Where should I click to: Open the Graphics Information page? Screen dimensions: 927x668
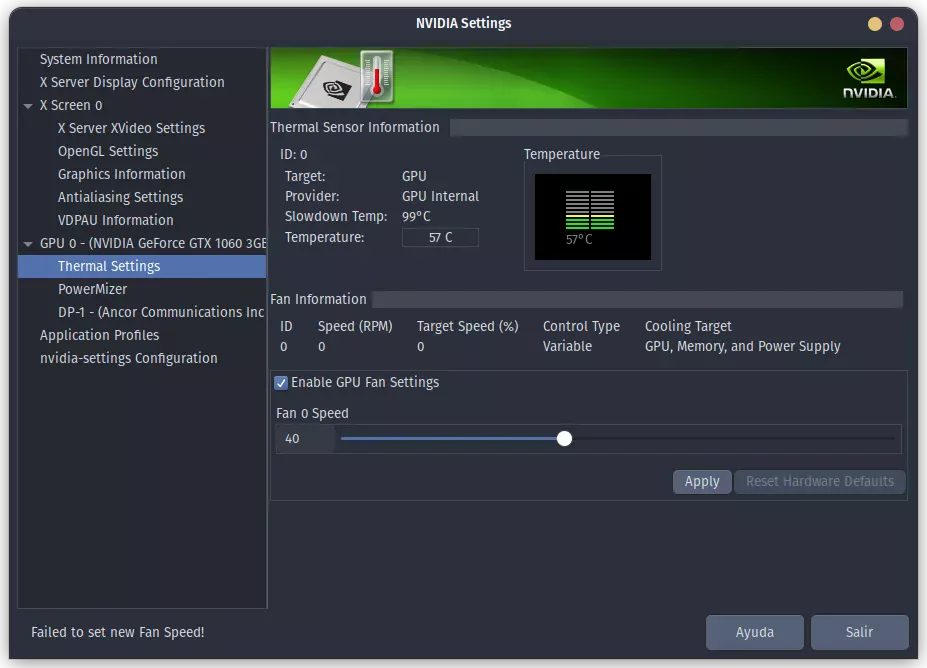(122, 174)
